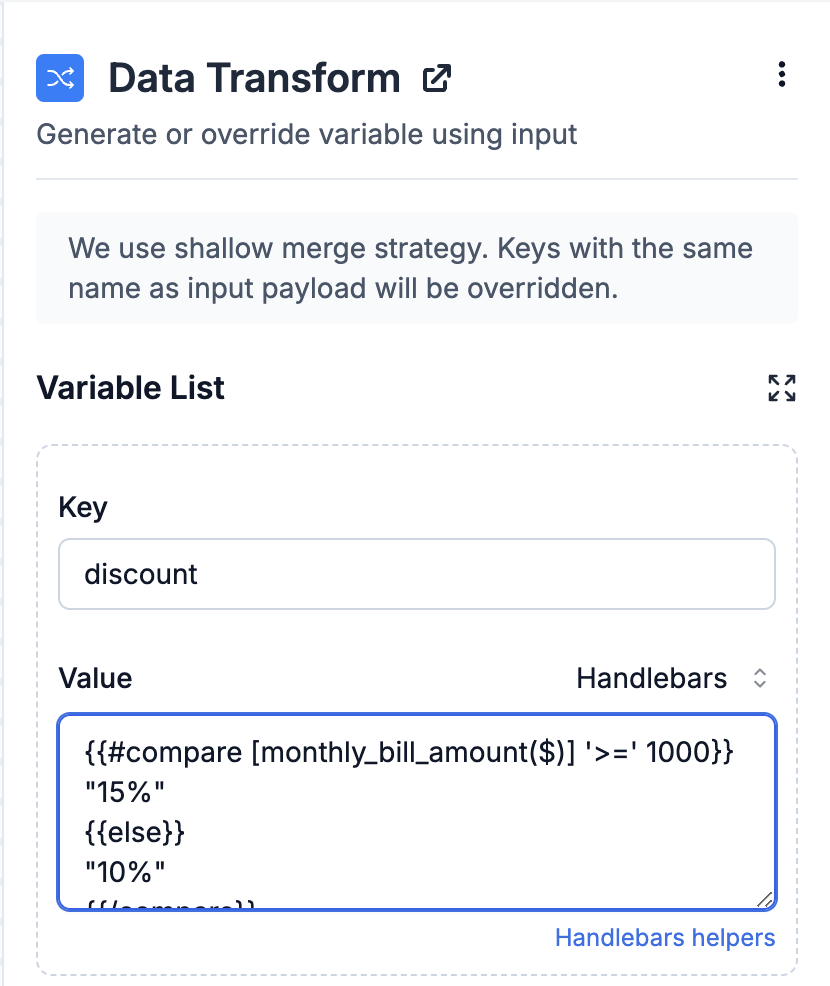The width and height of the screenshot is (830, 986).
Task: Expand the Variable List to fullscreen
Action: point(782,387)
